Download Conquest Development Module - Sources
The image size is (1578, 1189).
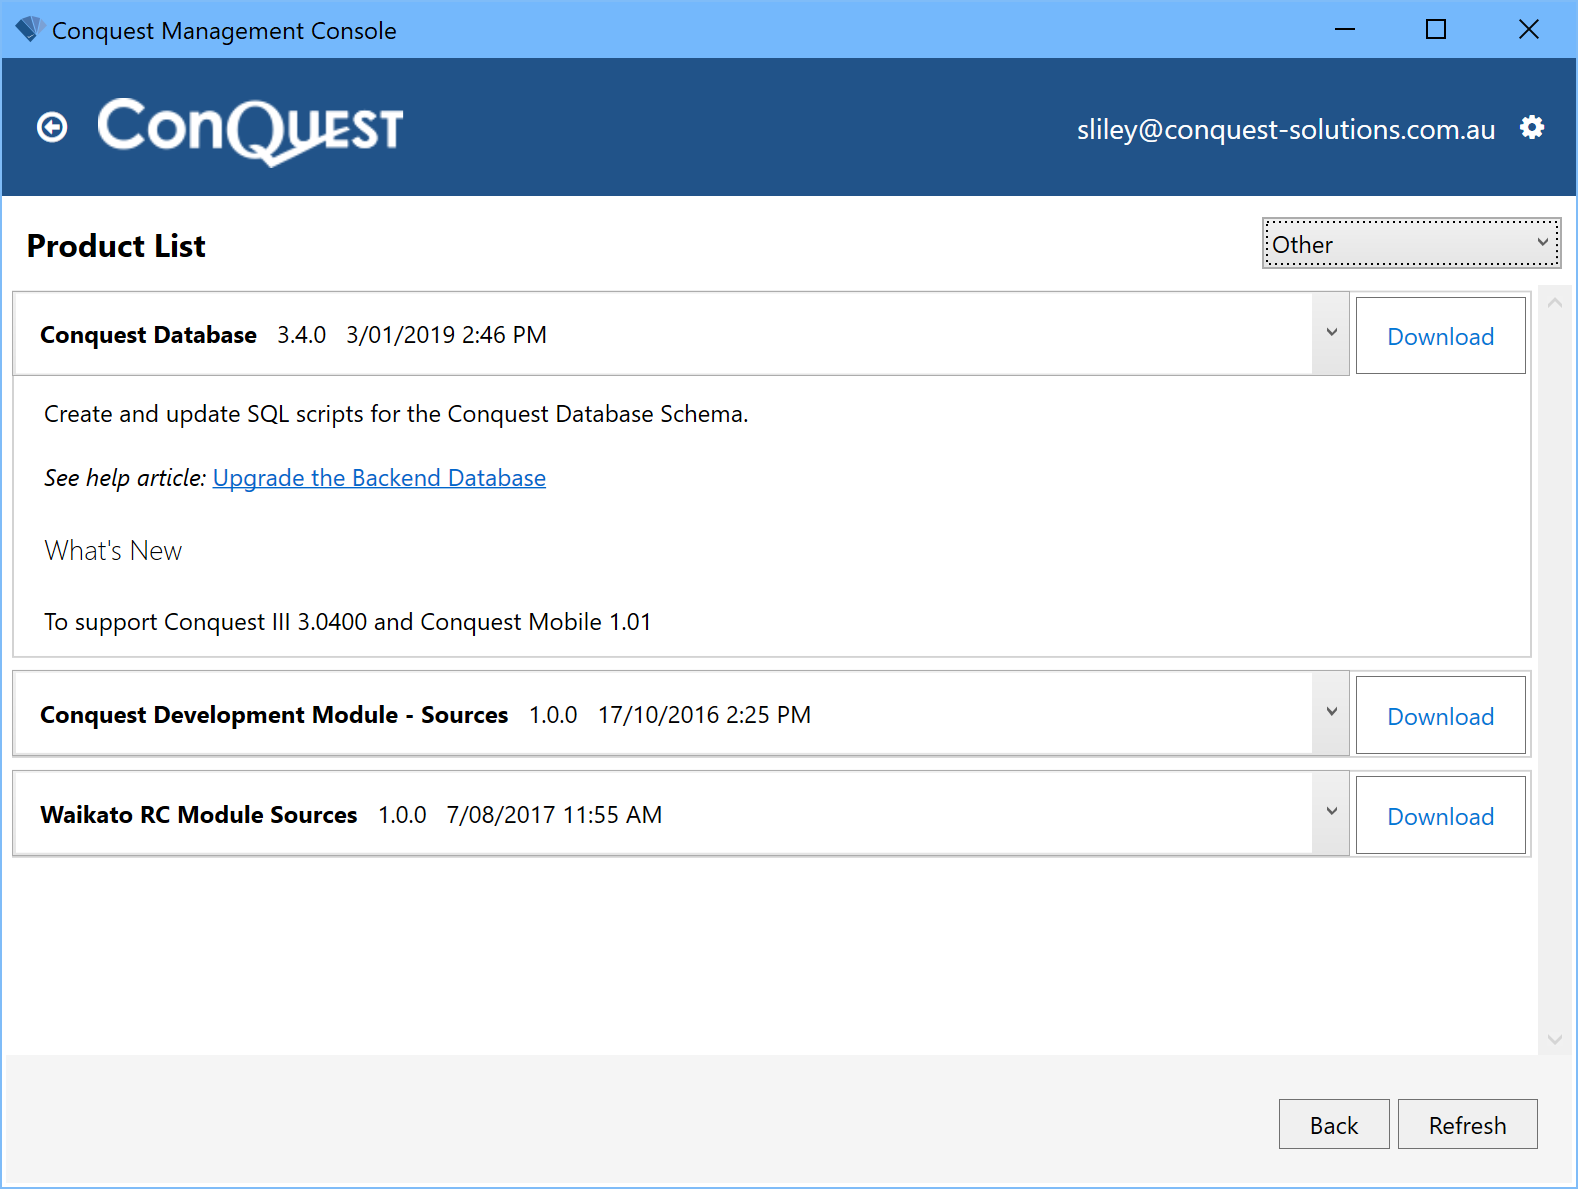click(x=1440, y=716)
